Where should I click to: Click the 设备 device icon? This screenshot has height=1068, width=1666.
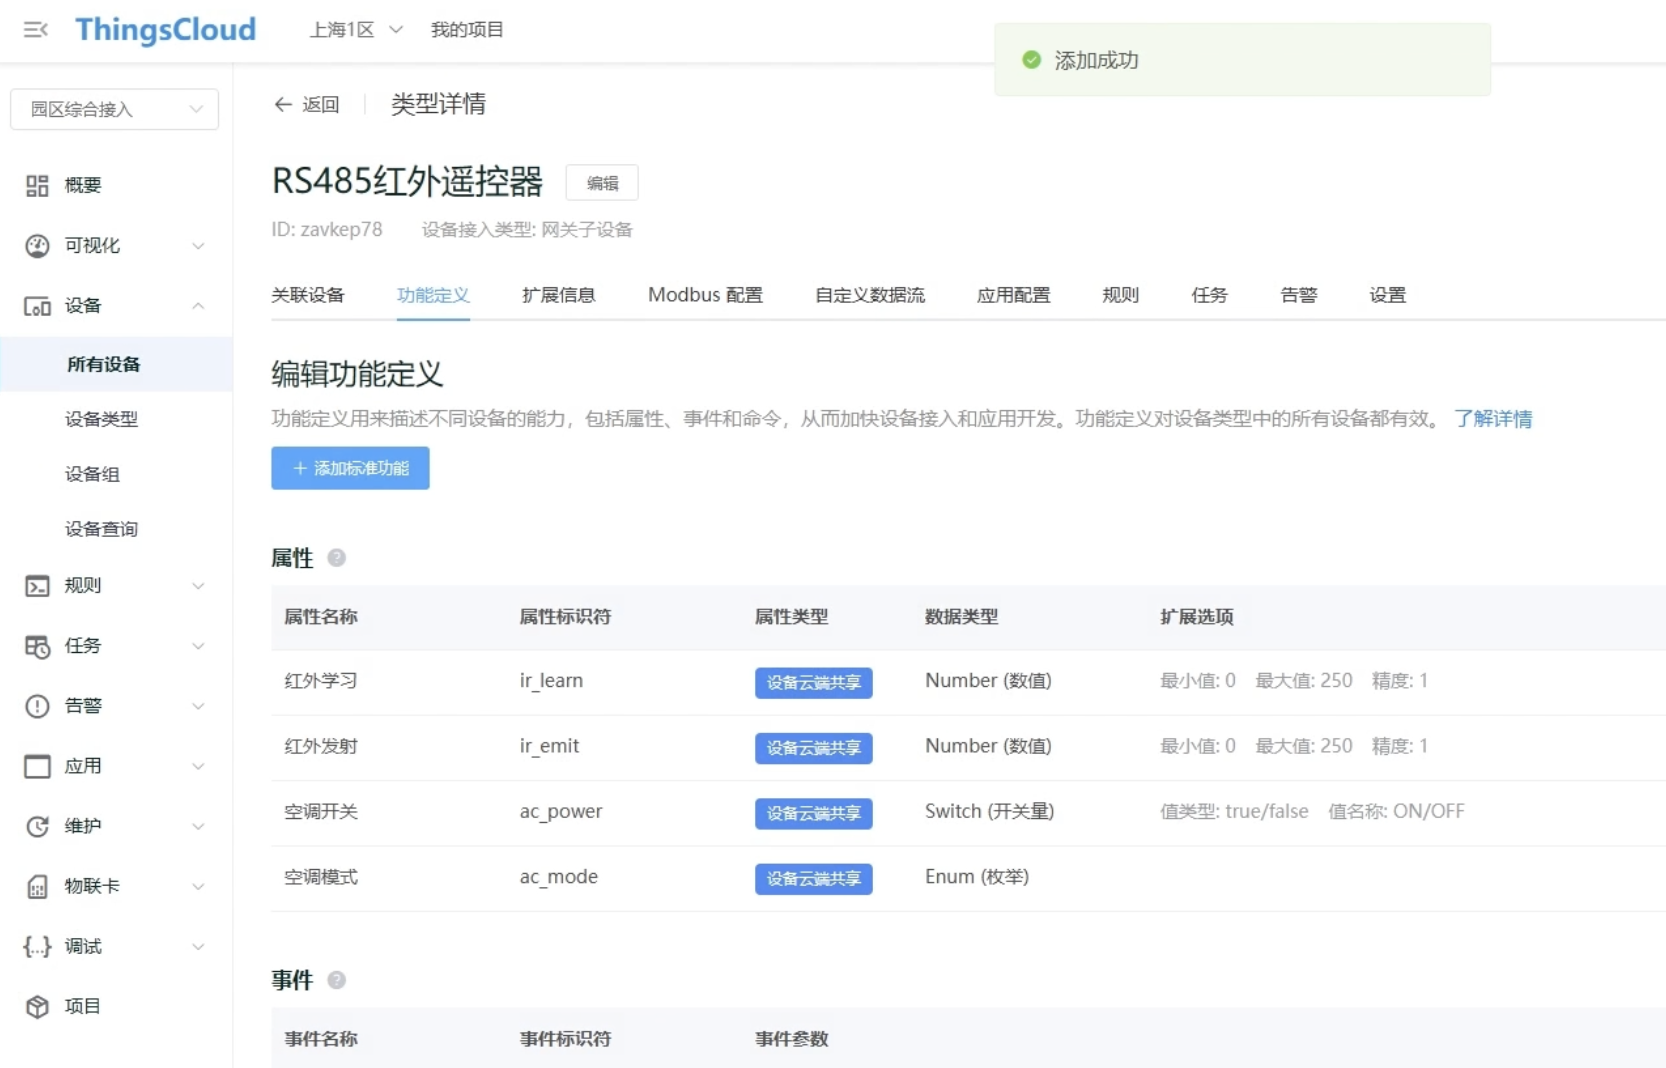point(37,306)
